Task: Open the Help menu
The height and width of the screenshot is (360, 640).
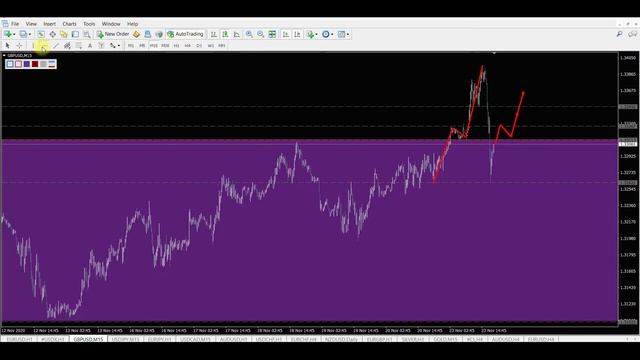Action: point(132,24)
